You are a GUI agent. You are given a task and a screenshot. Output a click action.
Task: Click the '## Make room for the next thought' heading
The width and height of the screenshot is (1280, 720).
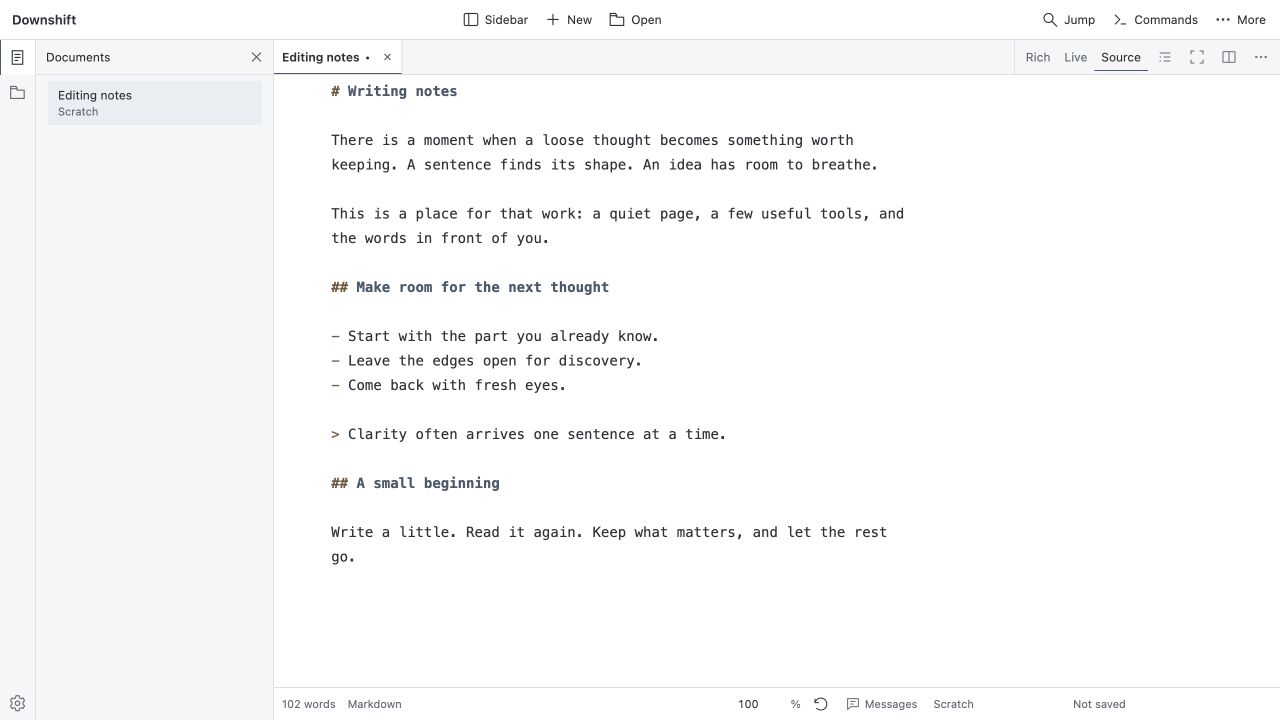[x=470, y=287]
